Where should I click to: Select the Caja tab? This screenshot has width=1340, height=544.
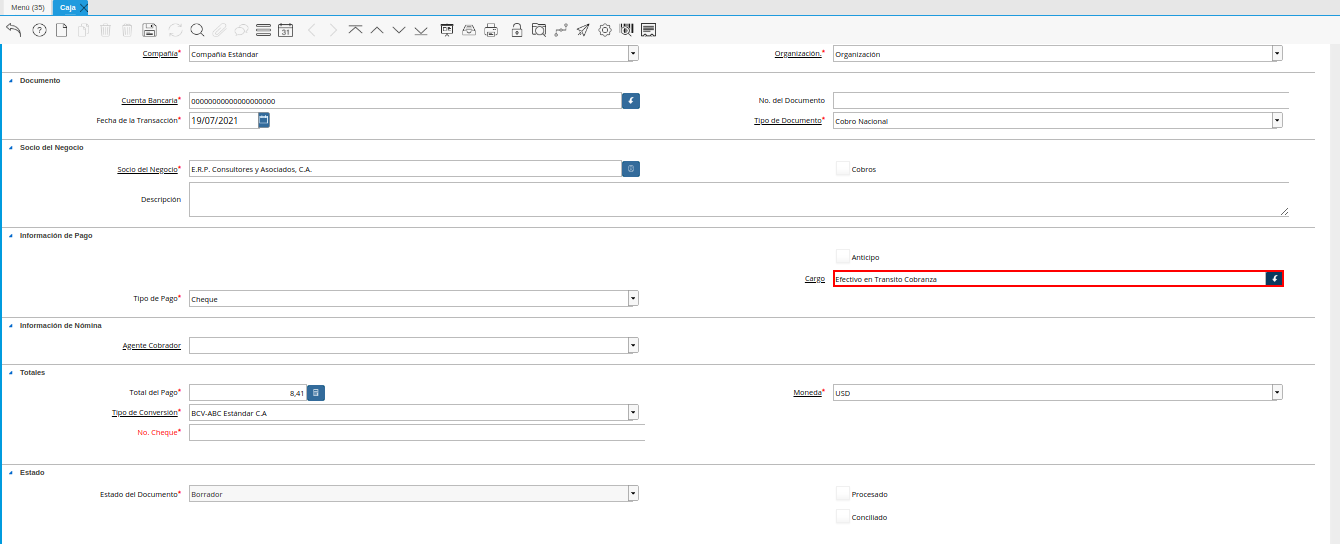[68, 7]
